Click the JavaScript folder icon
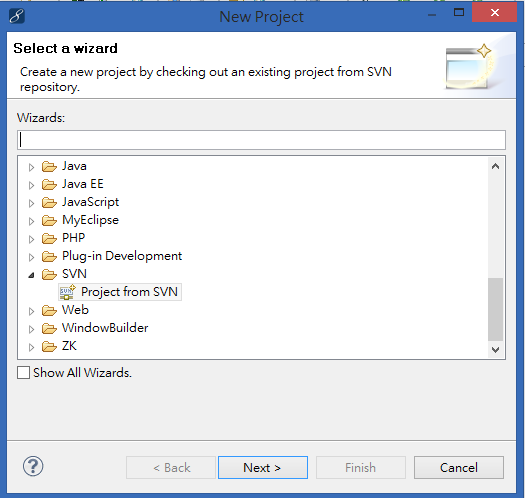Screen dimensions: 525x498 (49, 203)
